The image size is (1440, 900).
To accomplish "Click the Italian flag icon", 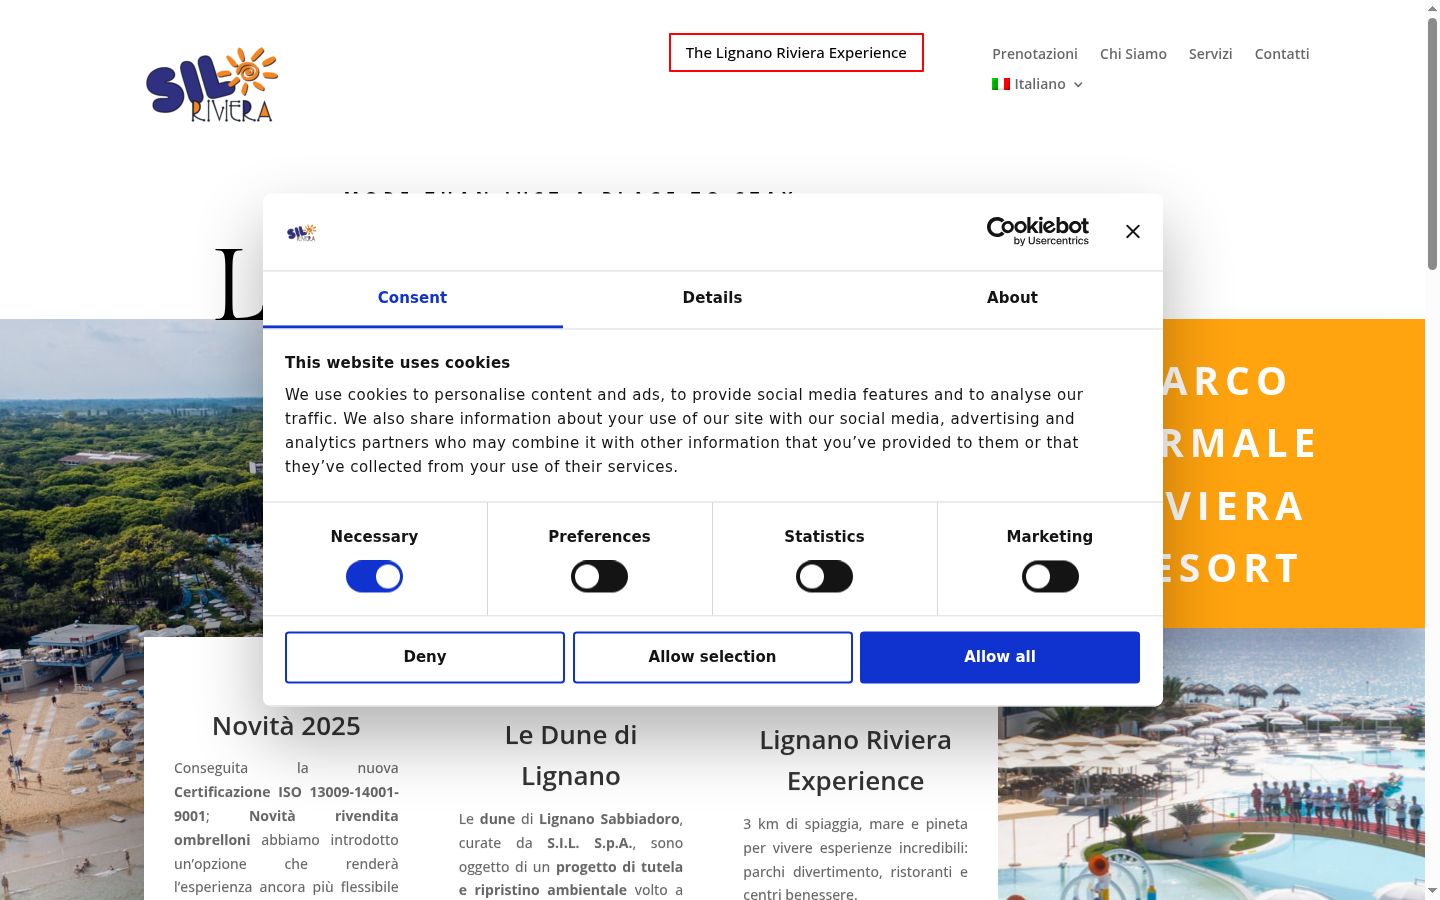I will click(x=1001, y=84).
